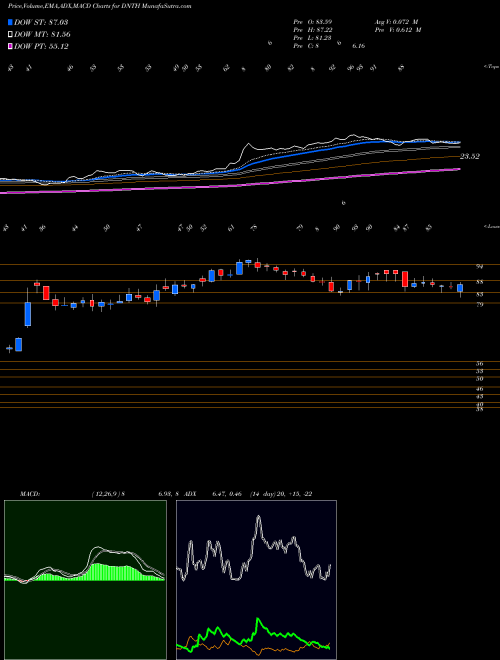This screenshot has height=660, width=500.
Task: Click the 83 price level label
Action: (479, 294)
